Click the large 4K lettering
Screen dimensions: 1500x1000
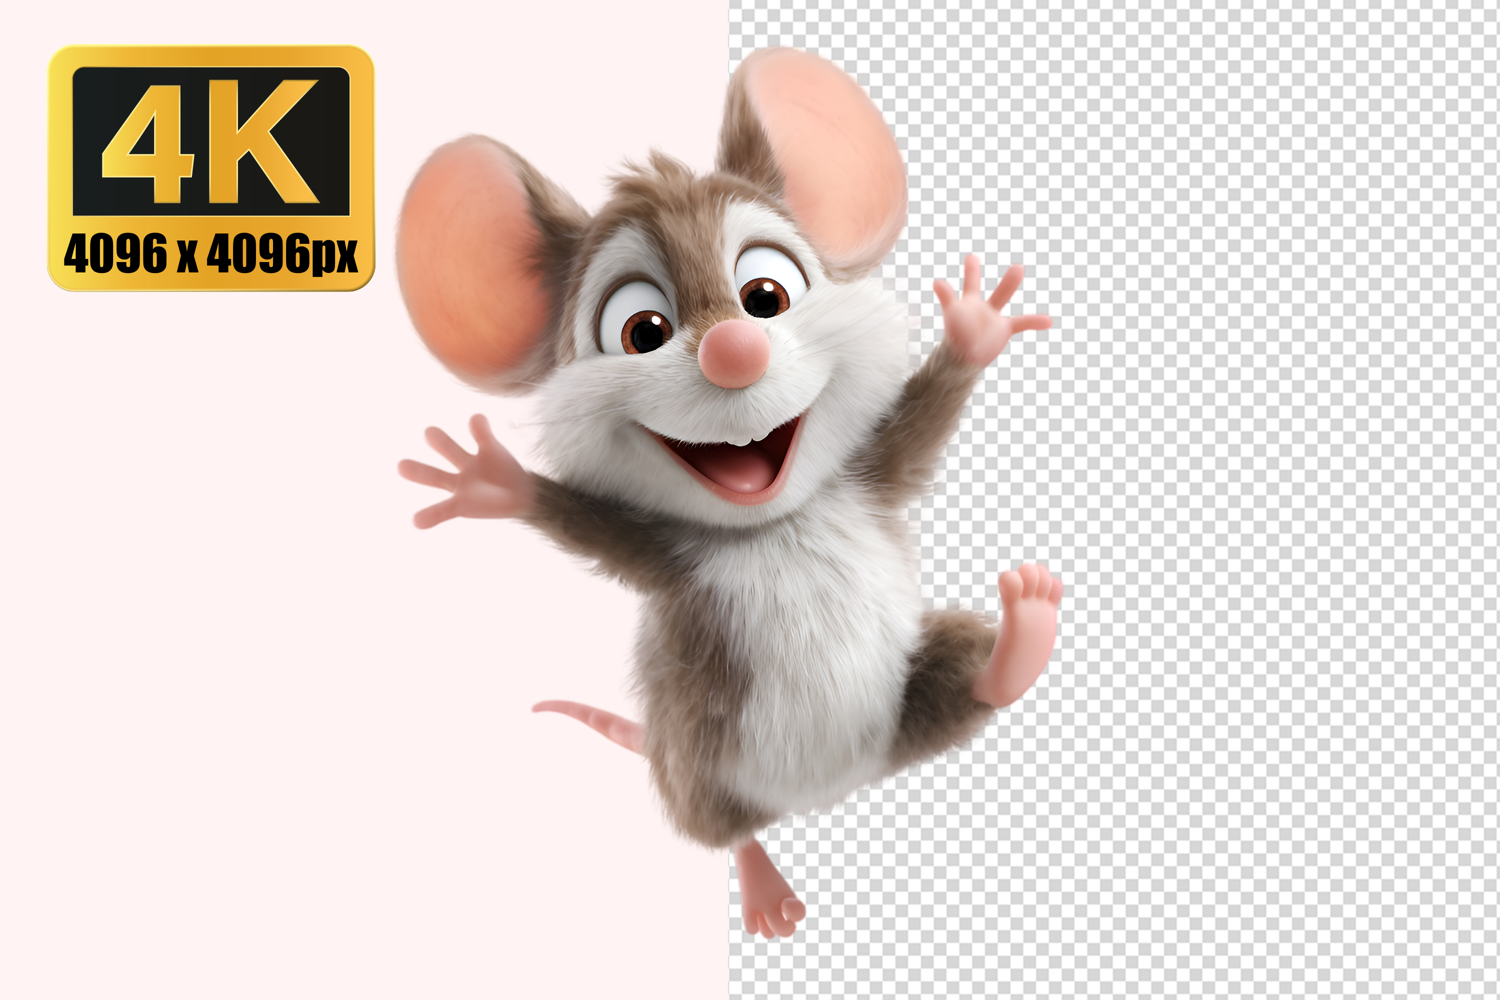coord(212,141)
